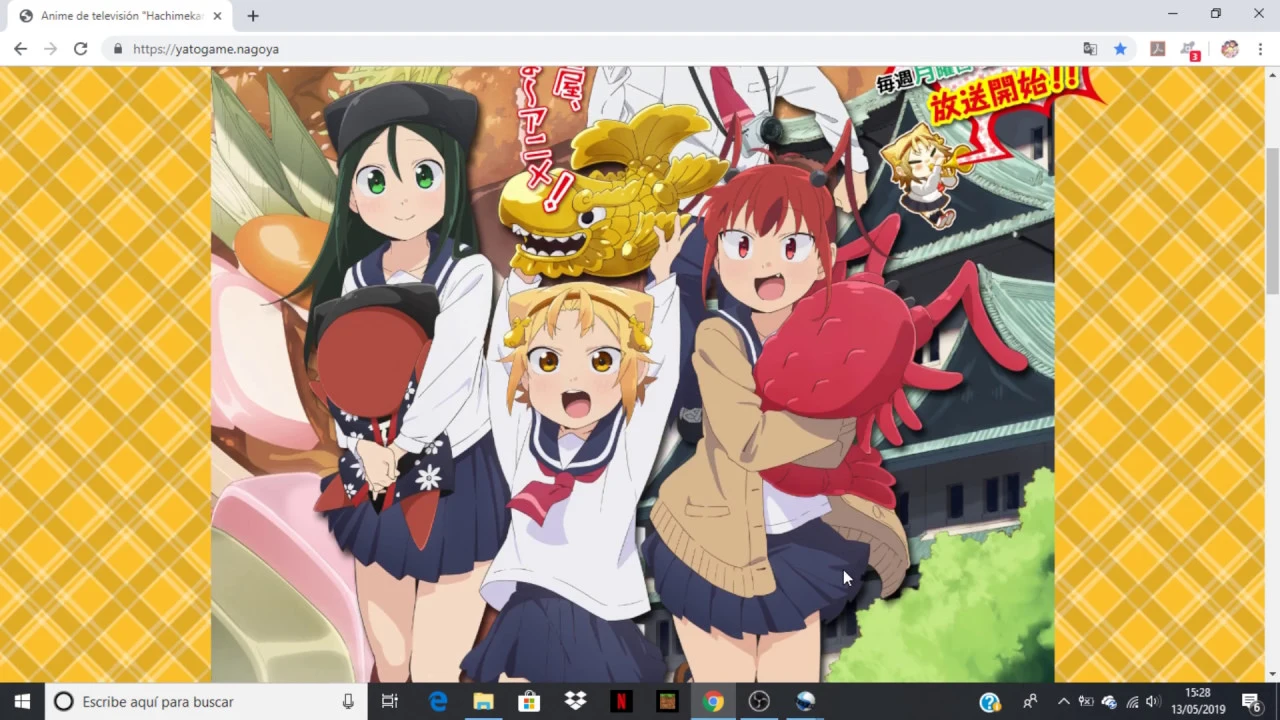
Task: Click the browser Back arrow
Action: pyautogui.click(x=20, y=48)
